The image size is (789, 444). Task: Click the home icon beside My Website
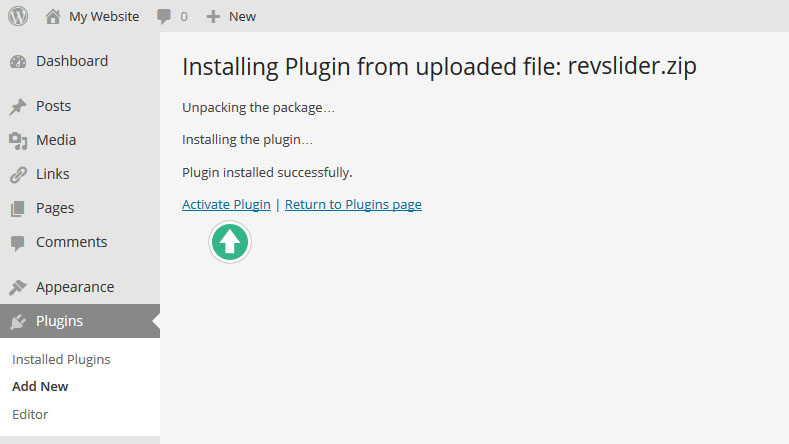tap(53, 16)
